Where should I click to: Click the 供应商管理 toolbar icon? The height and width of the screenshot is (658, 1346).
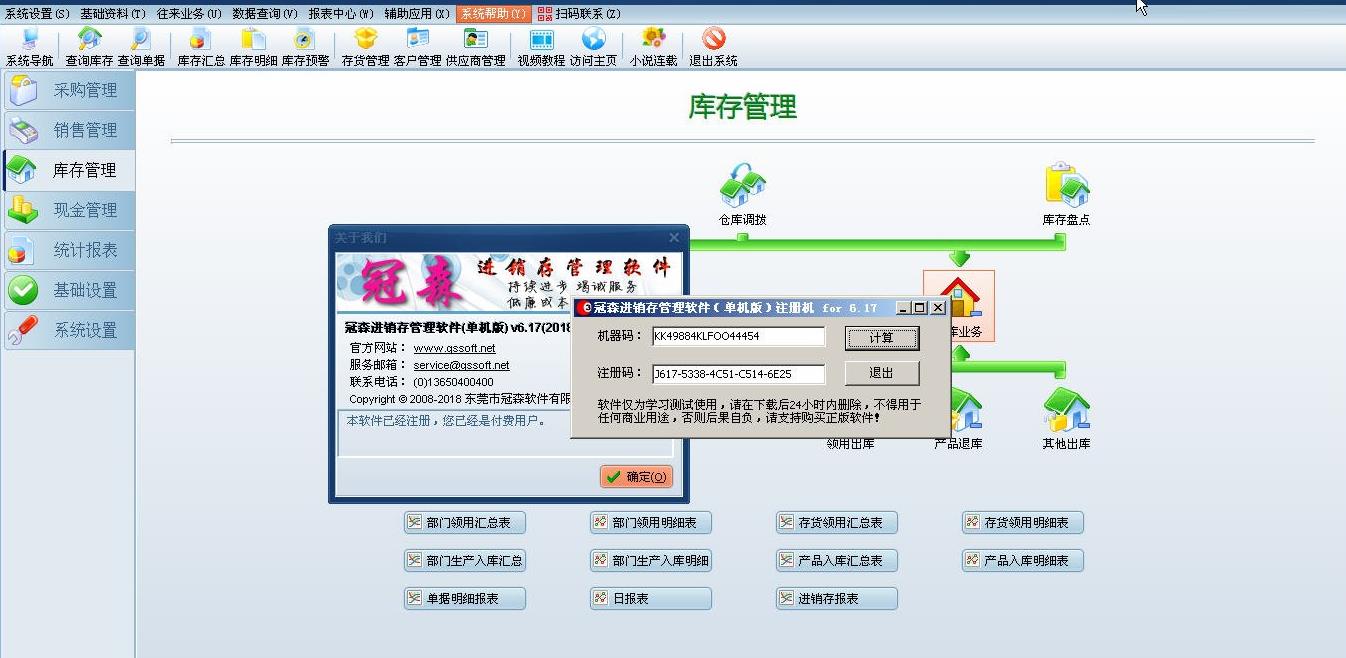pos(475,47)
